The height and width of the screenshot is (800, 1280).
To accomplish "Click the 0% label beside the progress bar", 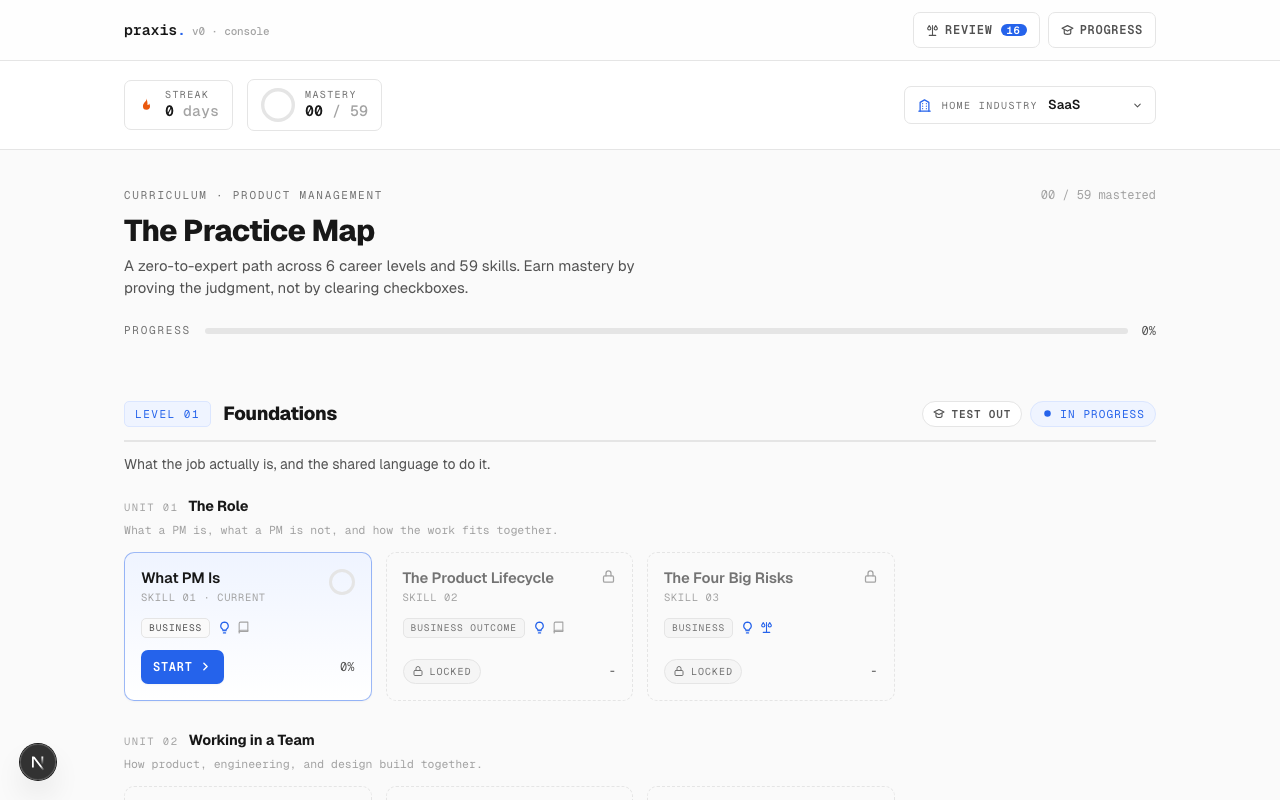I will (x=1148, y=331).
